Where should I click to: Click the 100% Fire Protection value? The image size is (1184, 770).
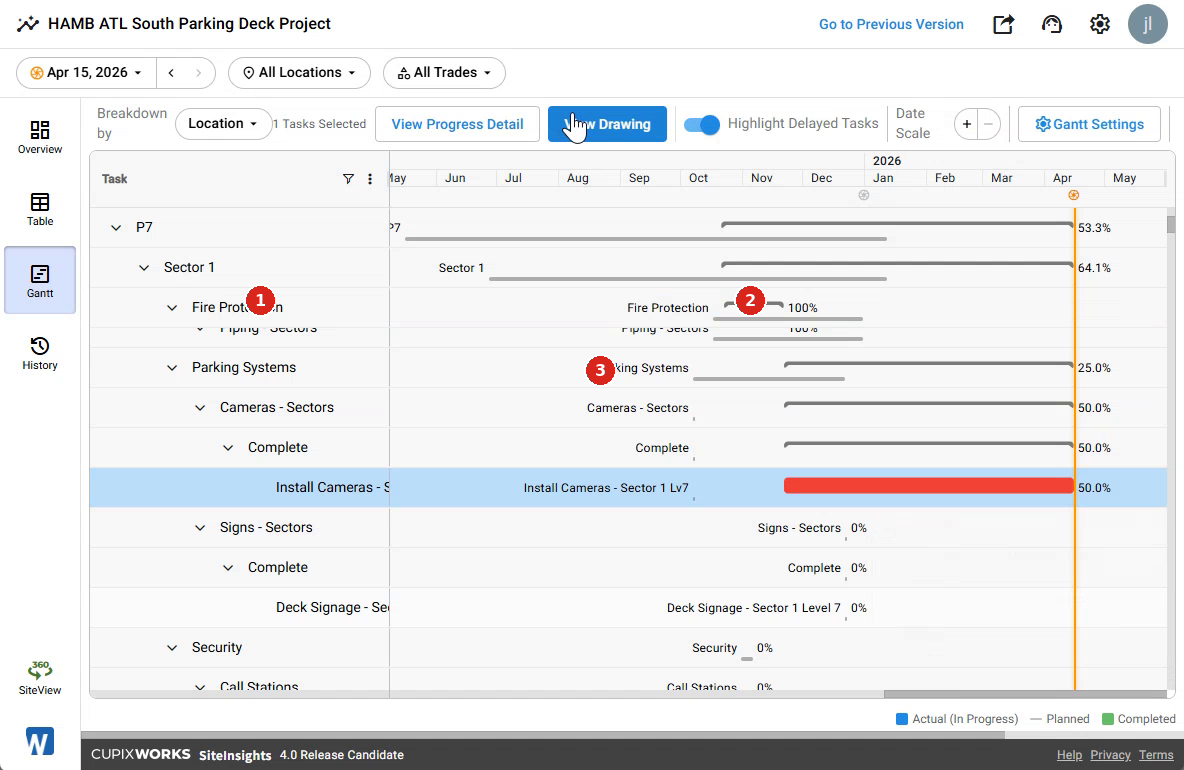coord(803,308)
